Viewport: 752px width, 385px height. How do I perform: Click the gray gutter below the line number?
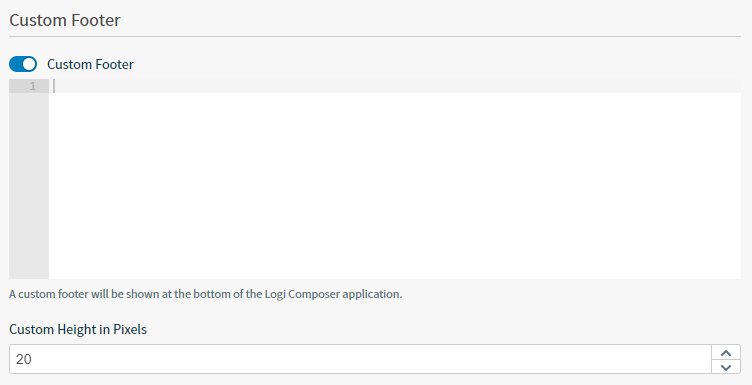[29, 186]
